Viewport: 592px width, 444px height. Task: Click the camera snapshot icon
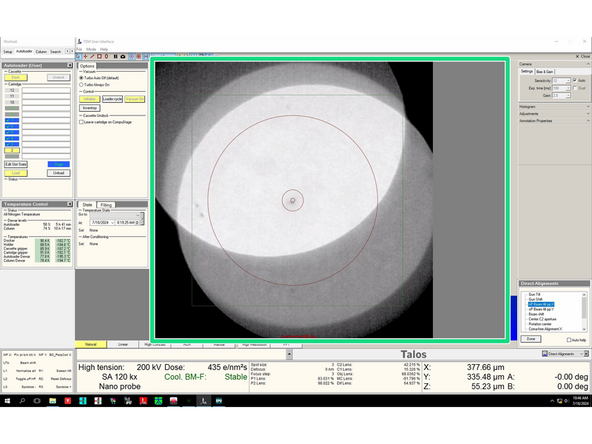(x=123, y=57)
